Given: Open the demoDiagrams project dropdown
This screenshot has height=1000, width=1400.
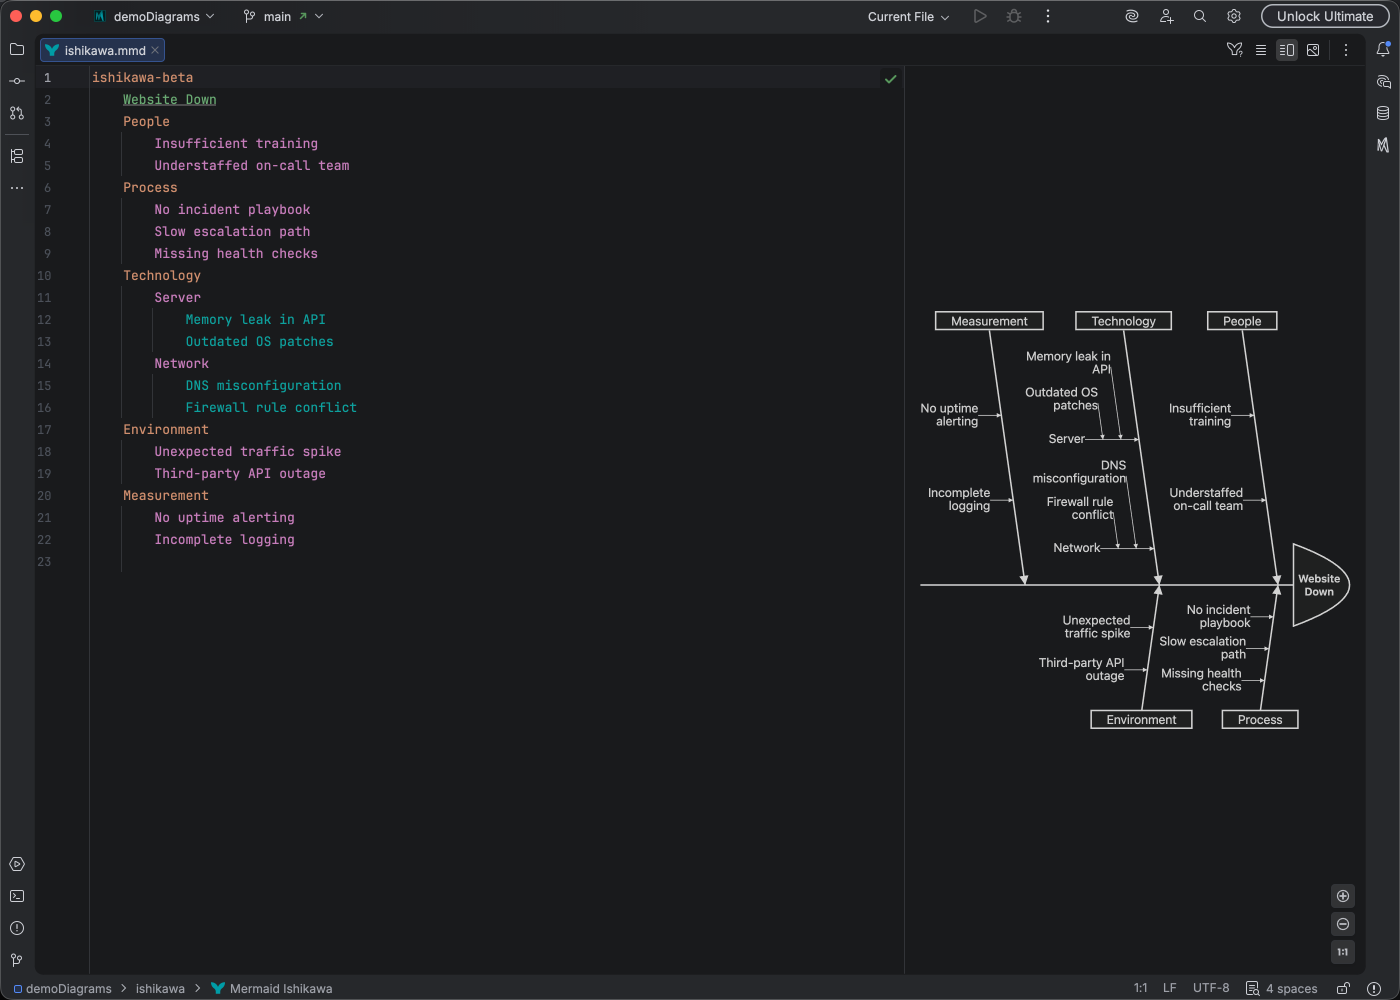Looking at the screenshot, I should tap(154, 16).
